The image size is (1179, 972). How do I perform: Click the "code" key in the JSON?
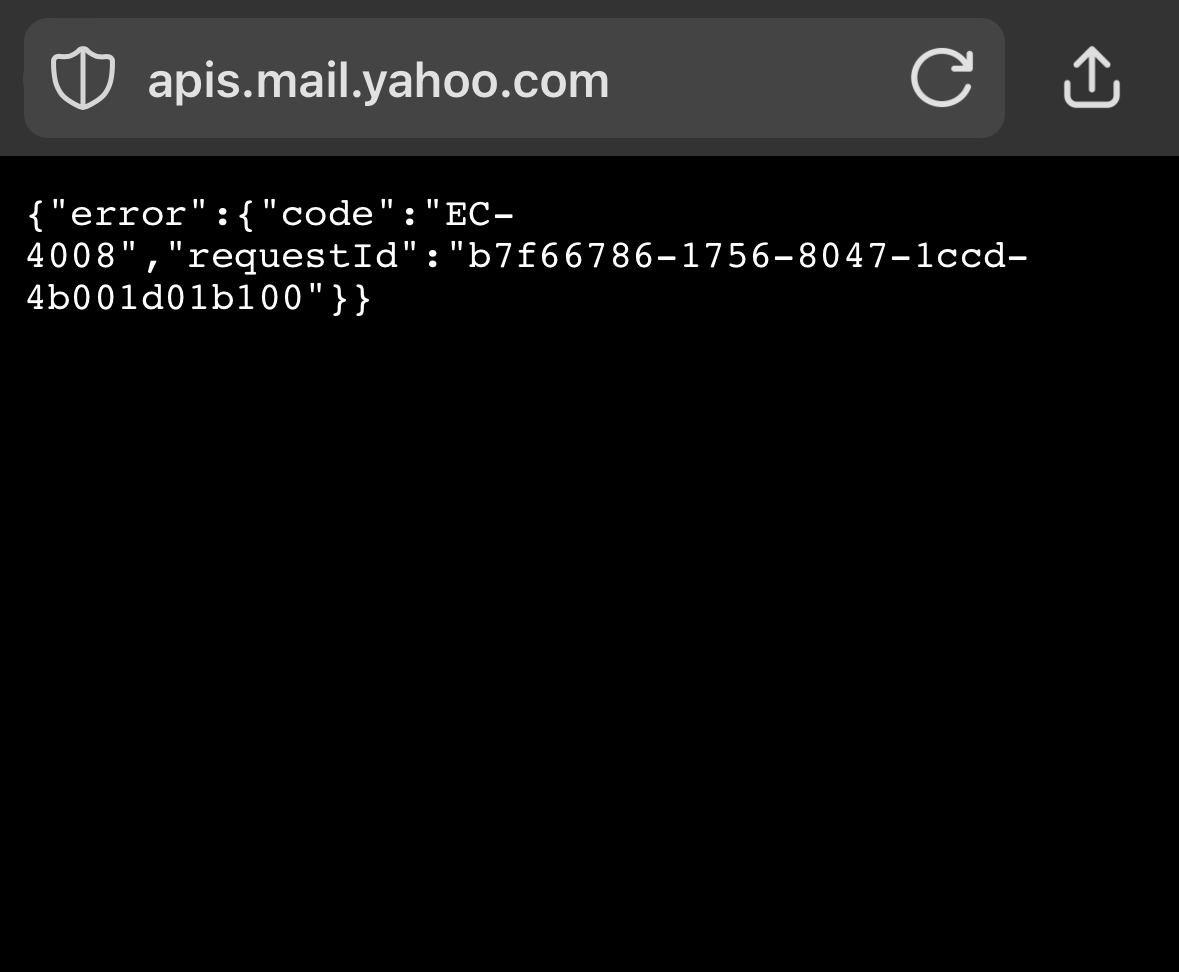tap(327, 215)
